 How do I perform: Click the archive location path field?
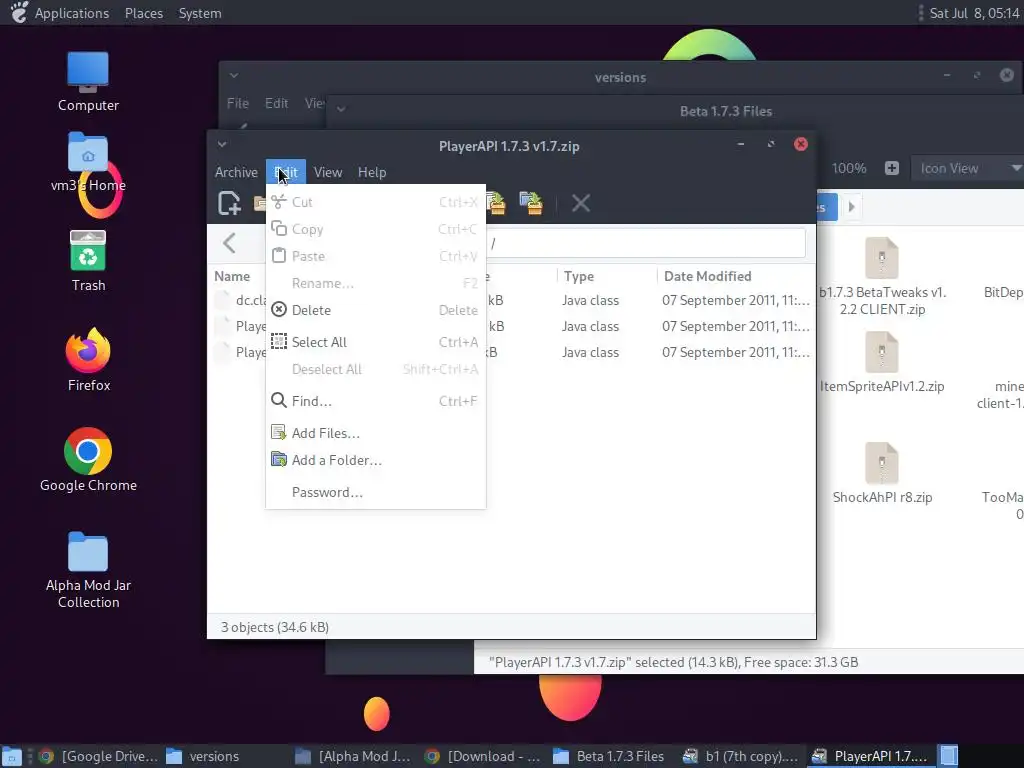tap(645, 244)
